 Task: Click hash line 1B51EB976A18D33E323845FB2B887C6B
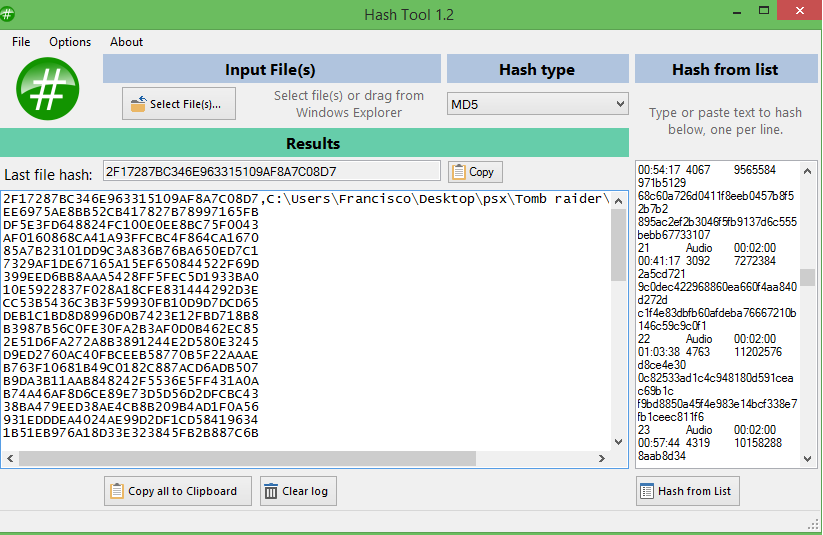click(131, 433)
